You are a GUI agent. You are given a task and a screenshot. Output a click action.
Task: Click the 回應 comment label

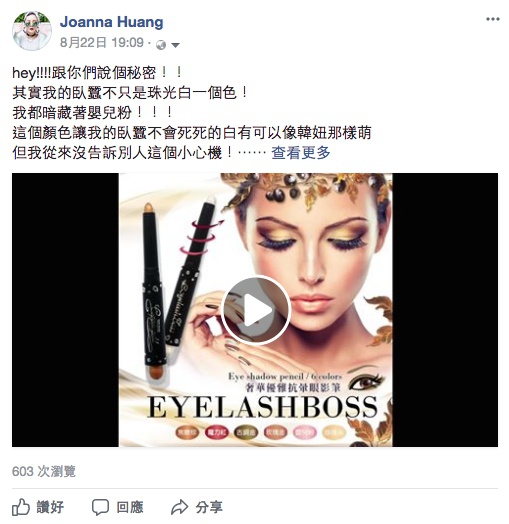[130, 507]
